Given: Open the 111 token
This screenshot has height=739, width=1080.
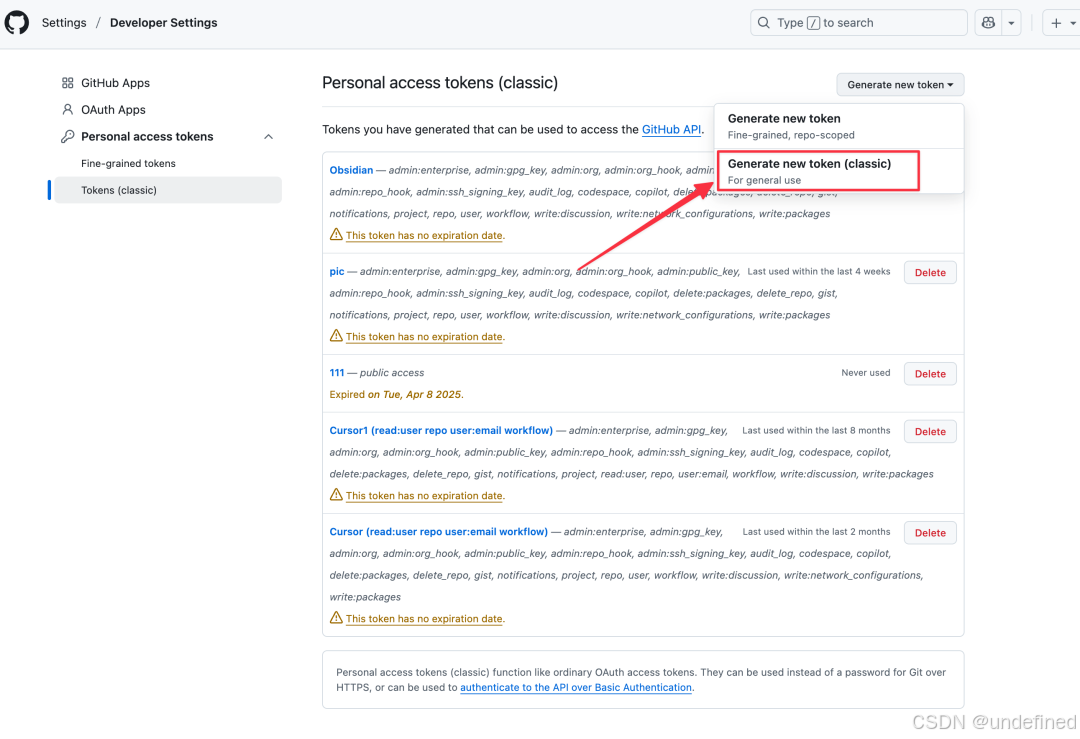Looking at the screenshot, I should [337, 373].
